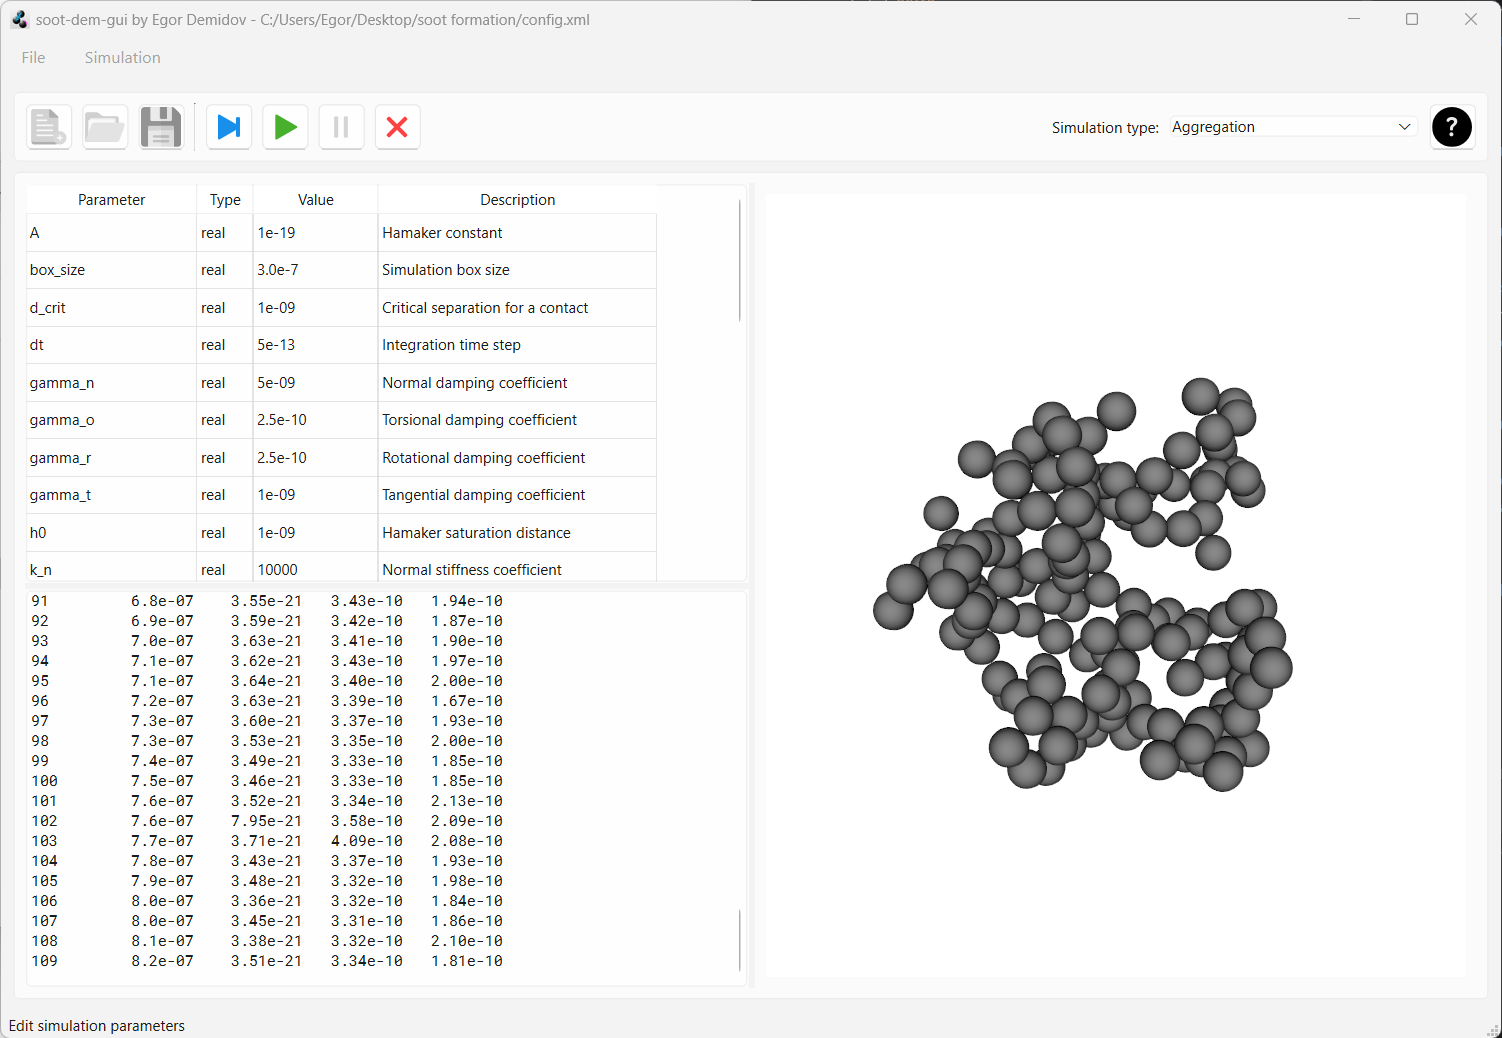This screenshot has height=1038, width=1502.
Task: Click the app icon in title bar
Action: pyautogui.click(x=20, y=19)
